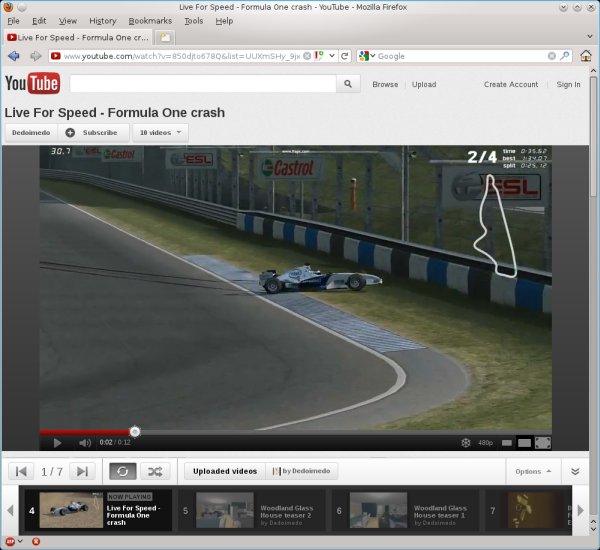Open the Bookmarks menu

point(150,20)
